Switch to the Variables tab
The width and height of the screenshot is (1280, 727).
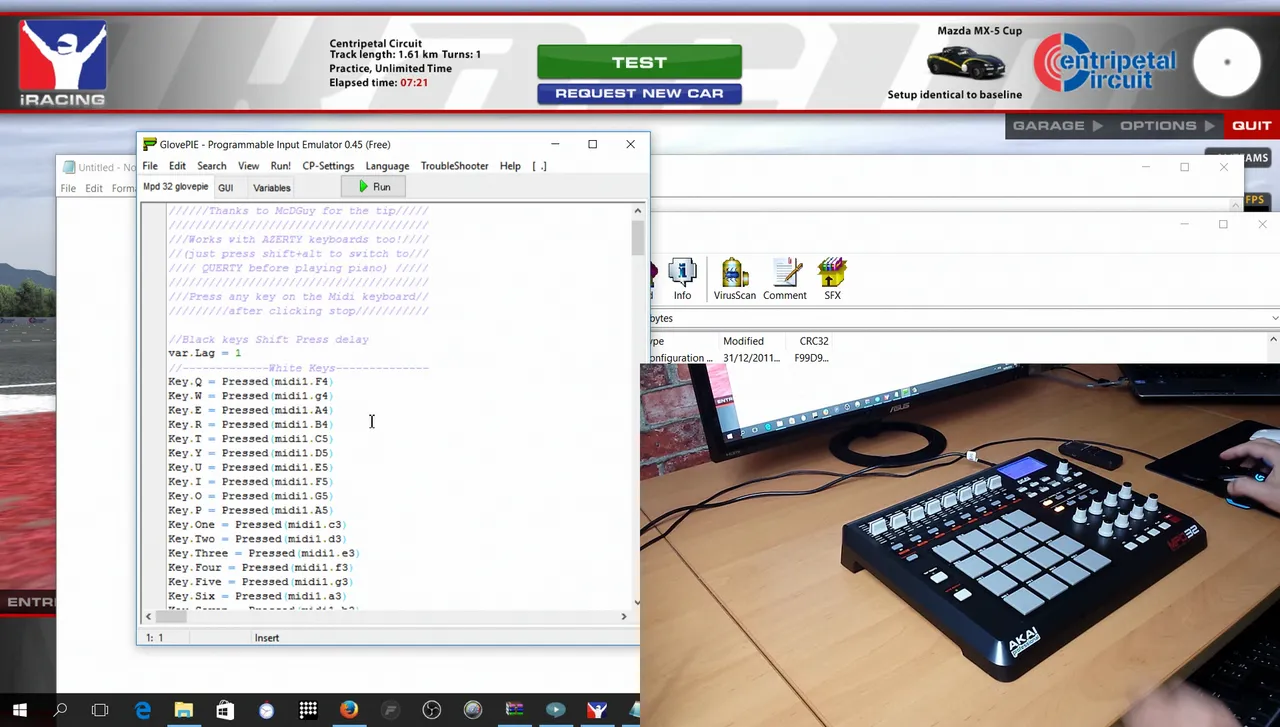click(x=272, y=188)
